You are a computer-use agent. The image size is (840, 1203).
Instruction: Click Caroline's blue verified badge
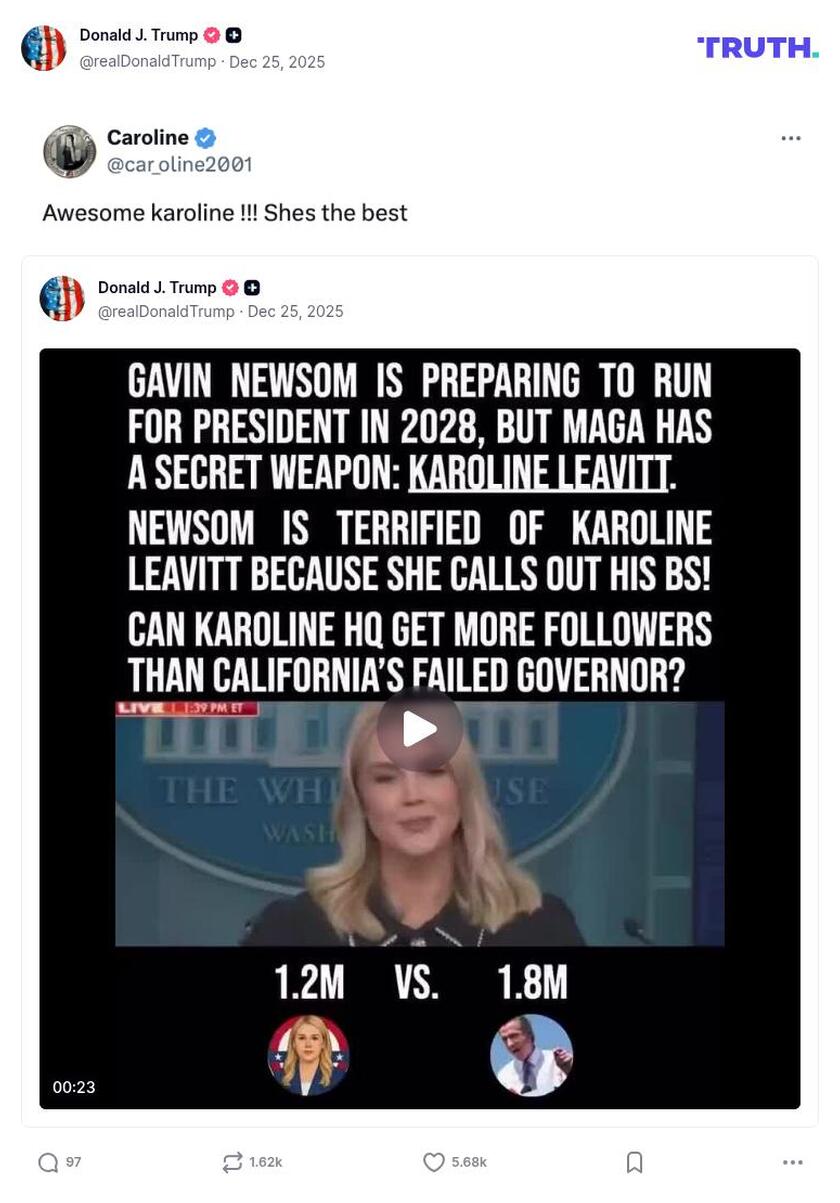coord(205,138)
